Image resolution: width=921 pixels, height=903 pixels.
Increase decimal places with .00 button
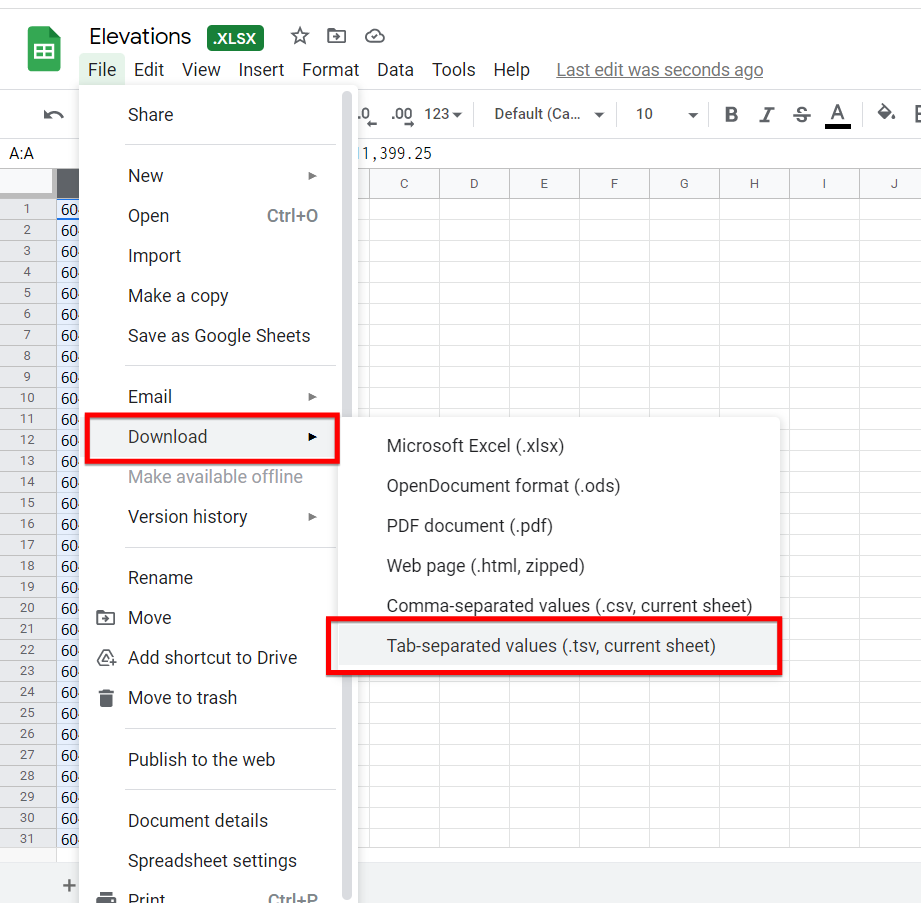[x=402, y=115]
